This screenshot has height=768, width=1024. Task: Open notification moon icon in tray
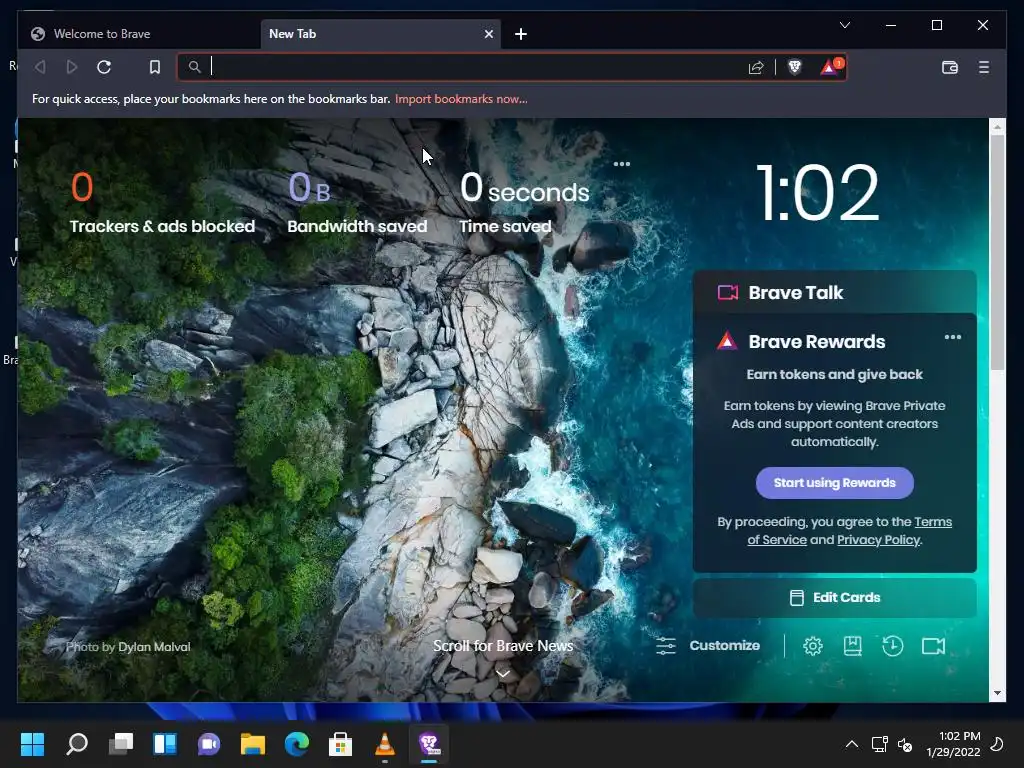[997, 744]
